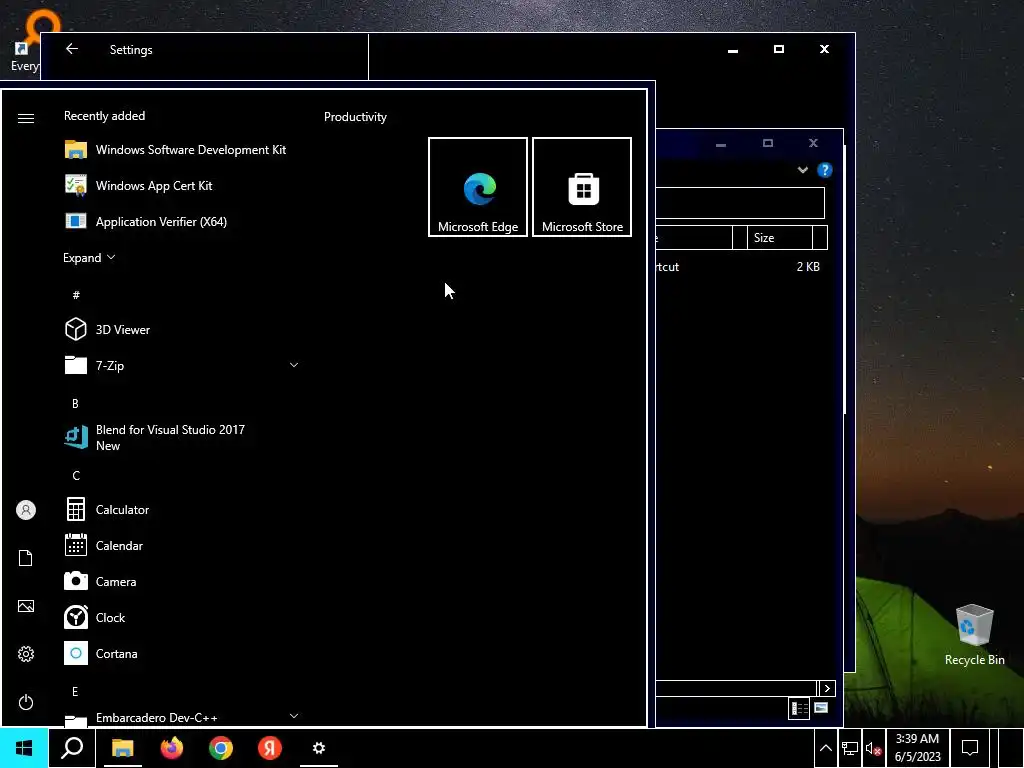Open File Explorer from taskbar
Screen dimensions: 1024x768
point(122,748)
